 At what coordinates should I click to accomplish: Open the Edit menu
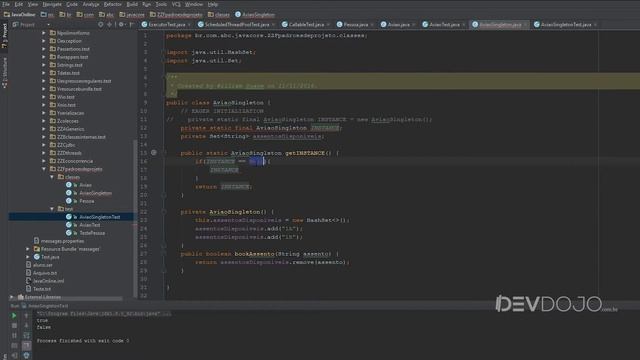click(19, 4)
